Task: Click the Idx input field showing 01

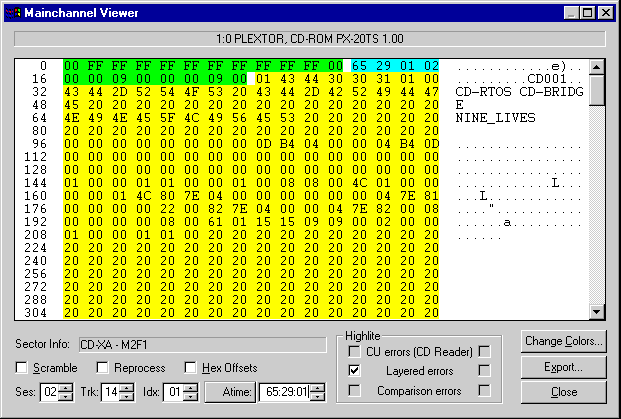Action: 174,392
